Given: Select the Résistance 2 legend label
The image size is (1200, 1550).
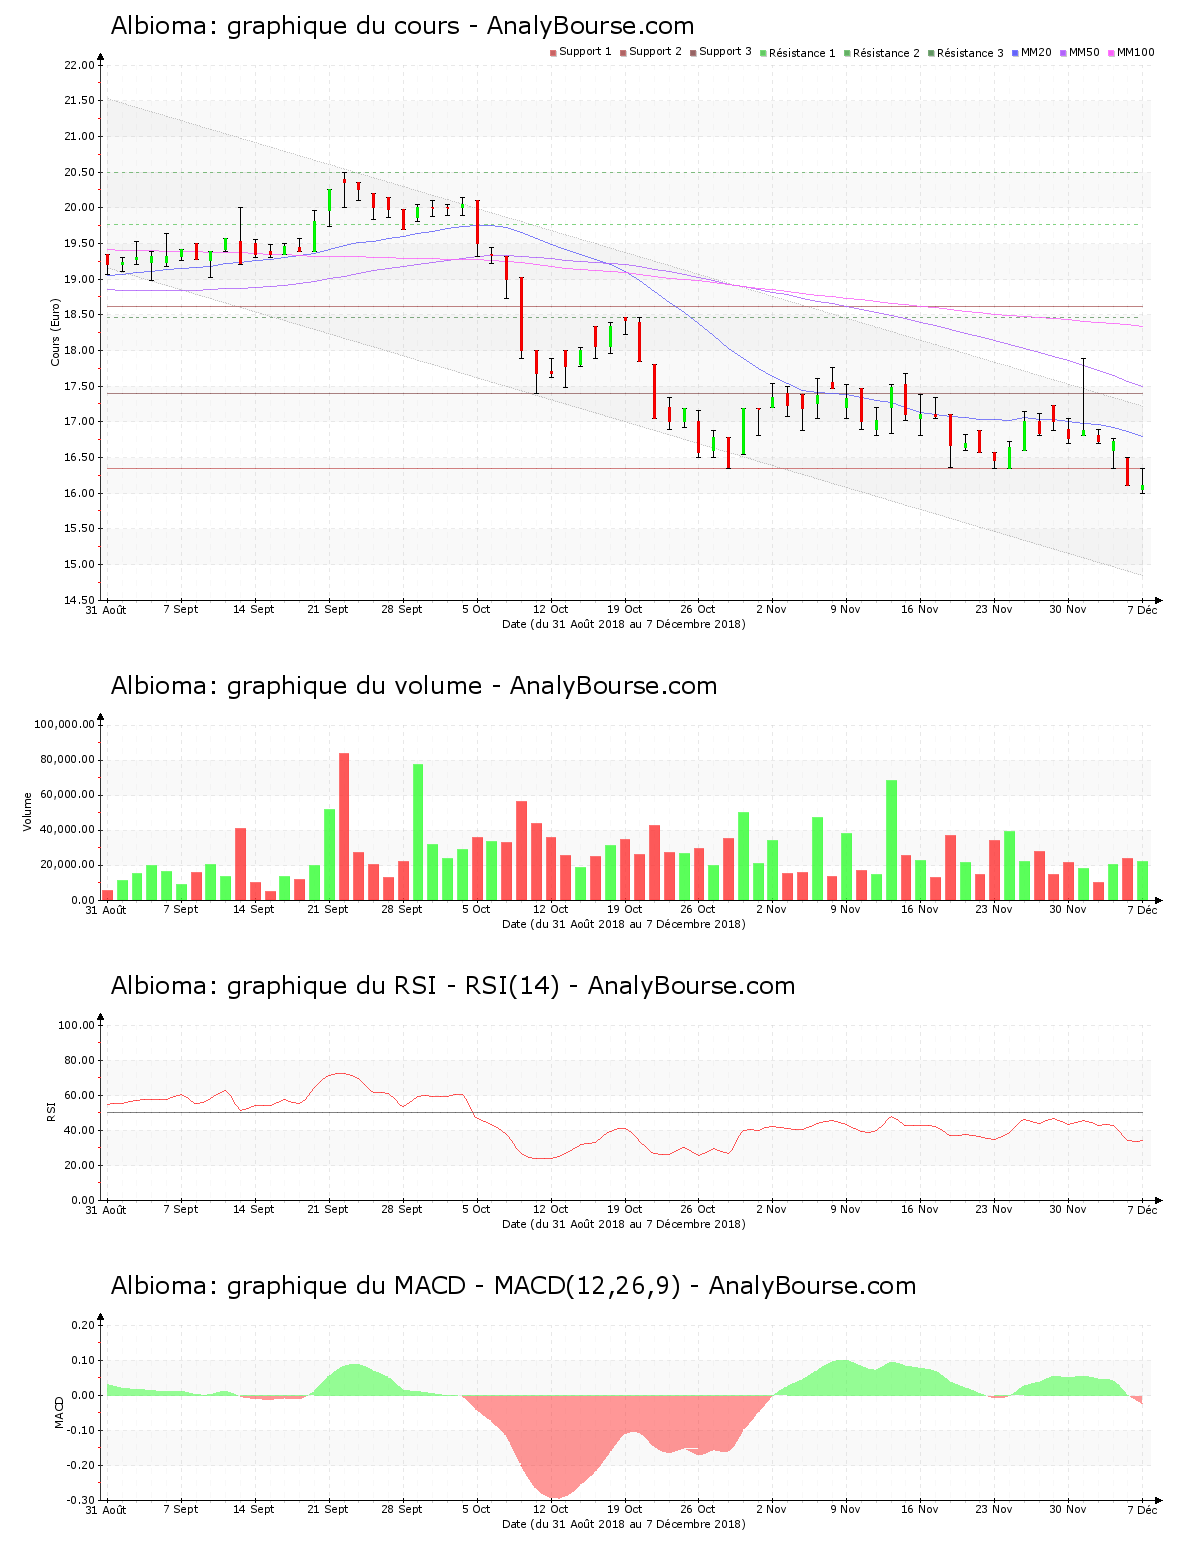Looking at the screenshot, I should [886, 53].
